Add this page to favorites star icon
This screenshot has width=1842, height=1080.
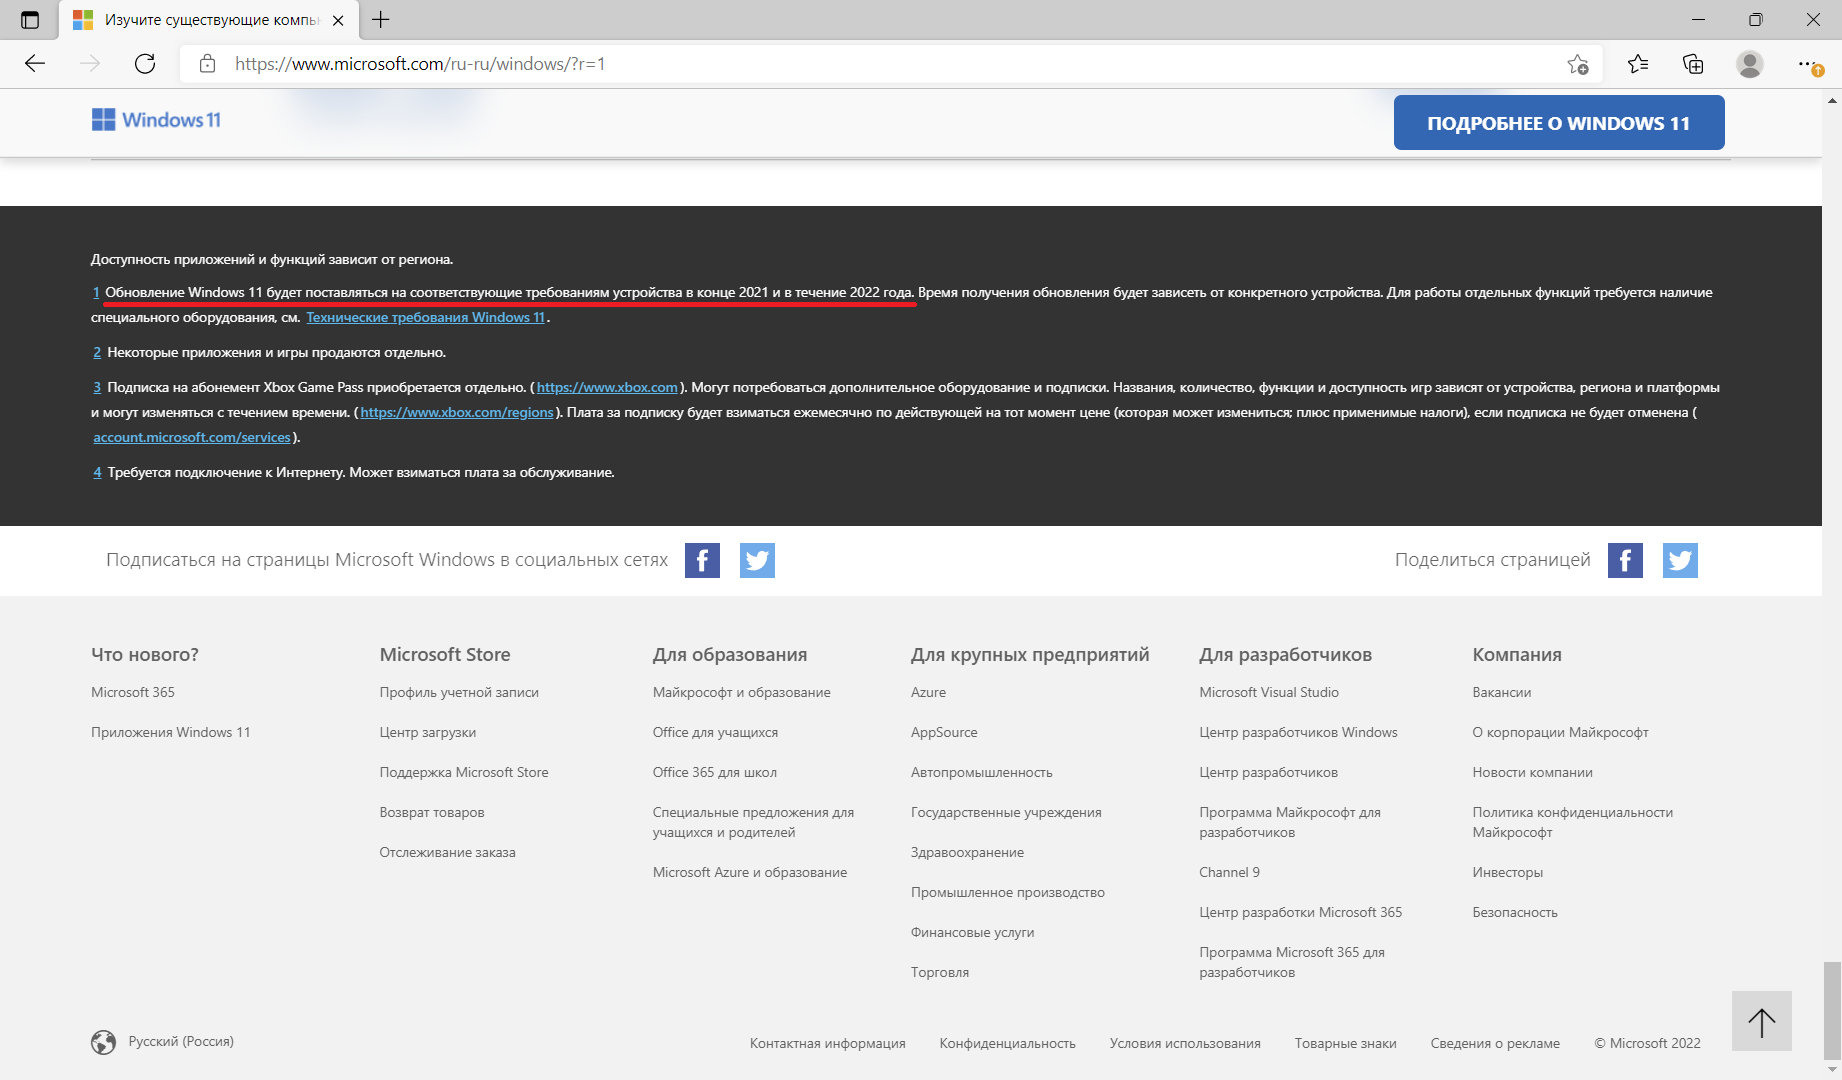click(x=1578, y=64)
